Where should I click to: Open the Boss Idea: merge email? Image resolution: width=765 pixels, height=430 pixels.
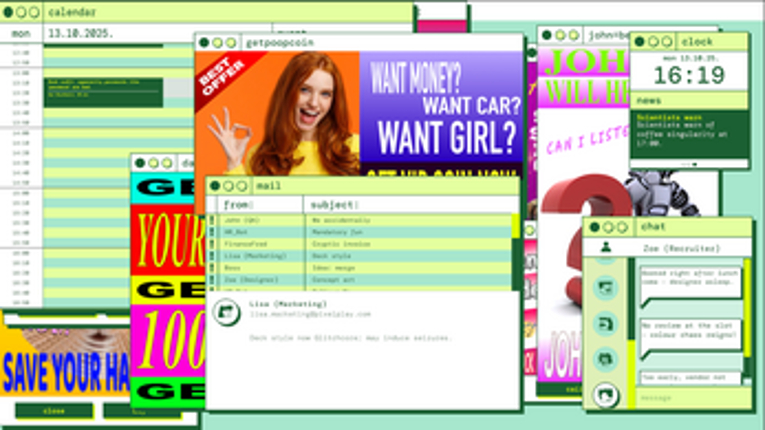[359, 268]
